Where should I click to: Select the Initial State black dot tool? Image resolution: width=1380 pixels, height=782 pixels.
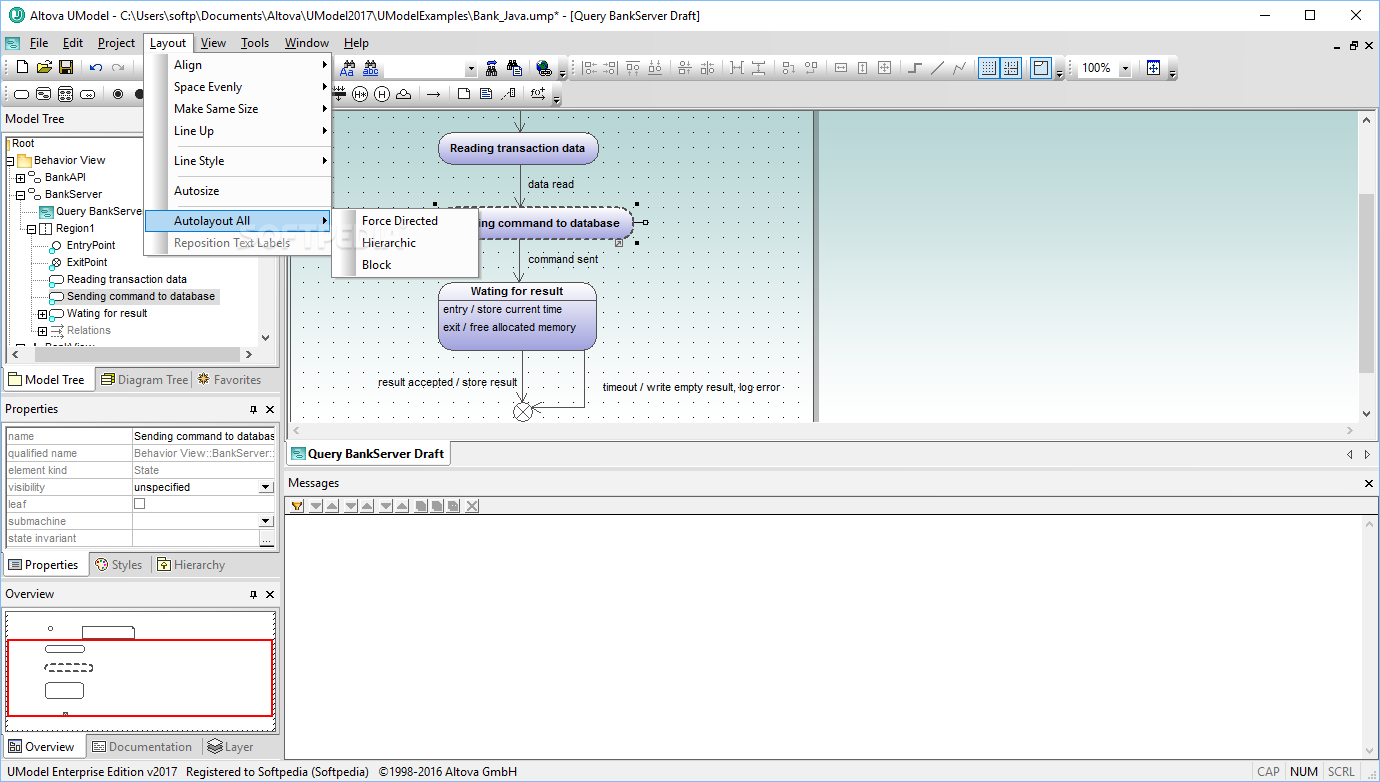139,94
